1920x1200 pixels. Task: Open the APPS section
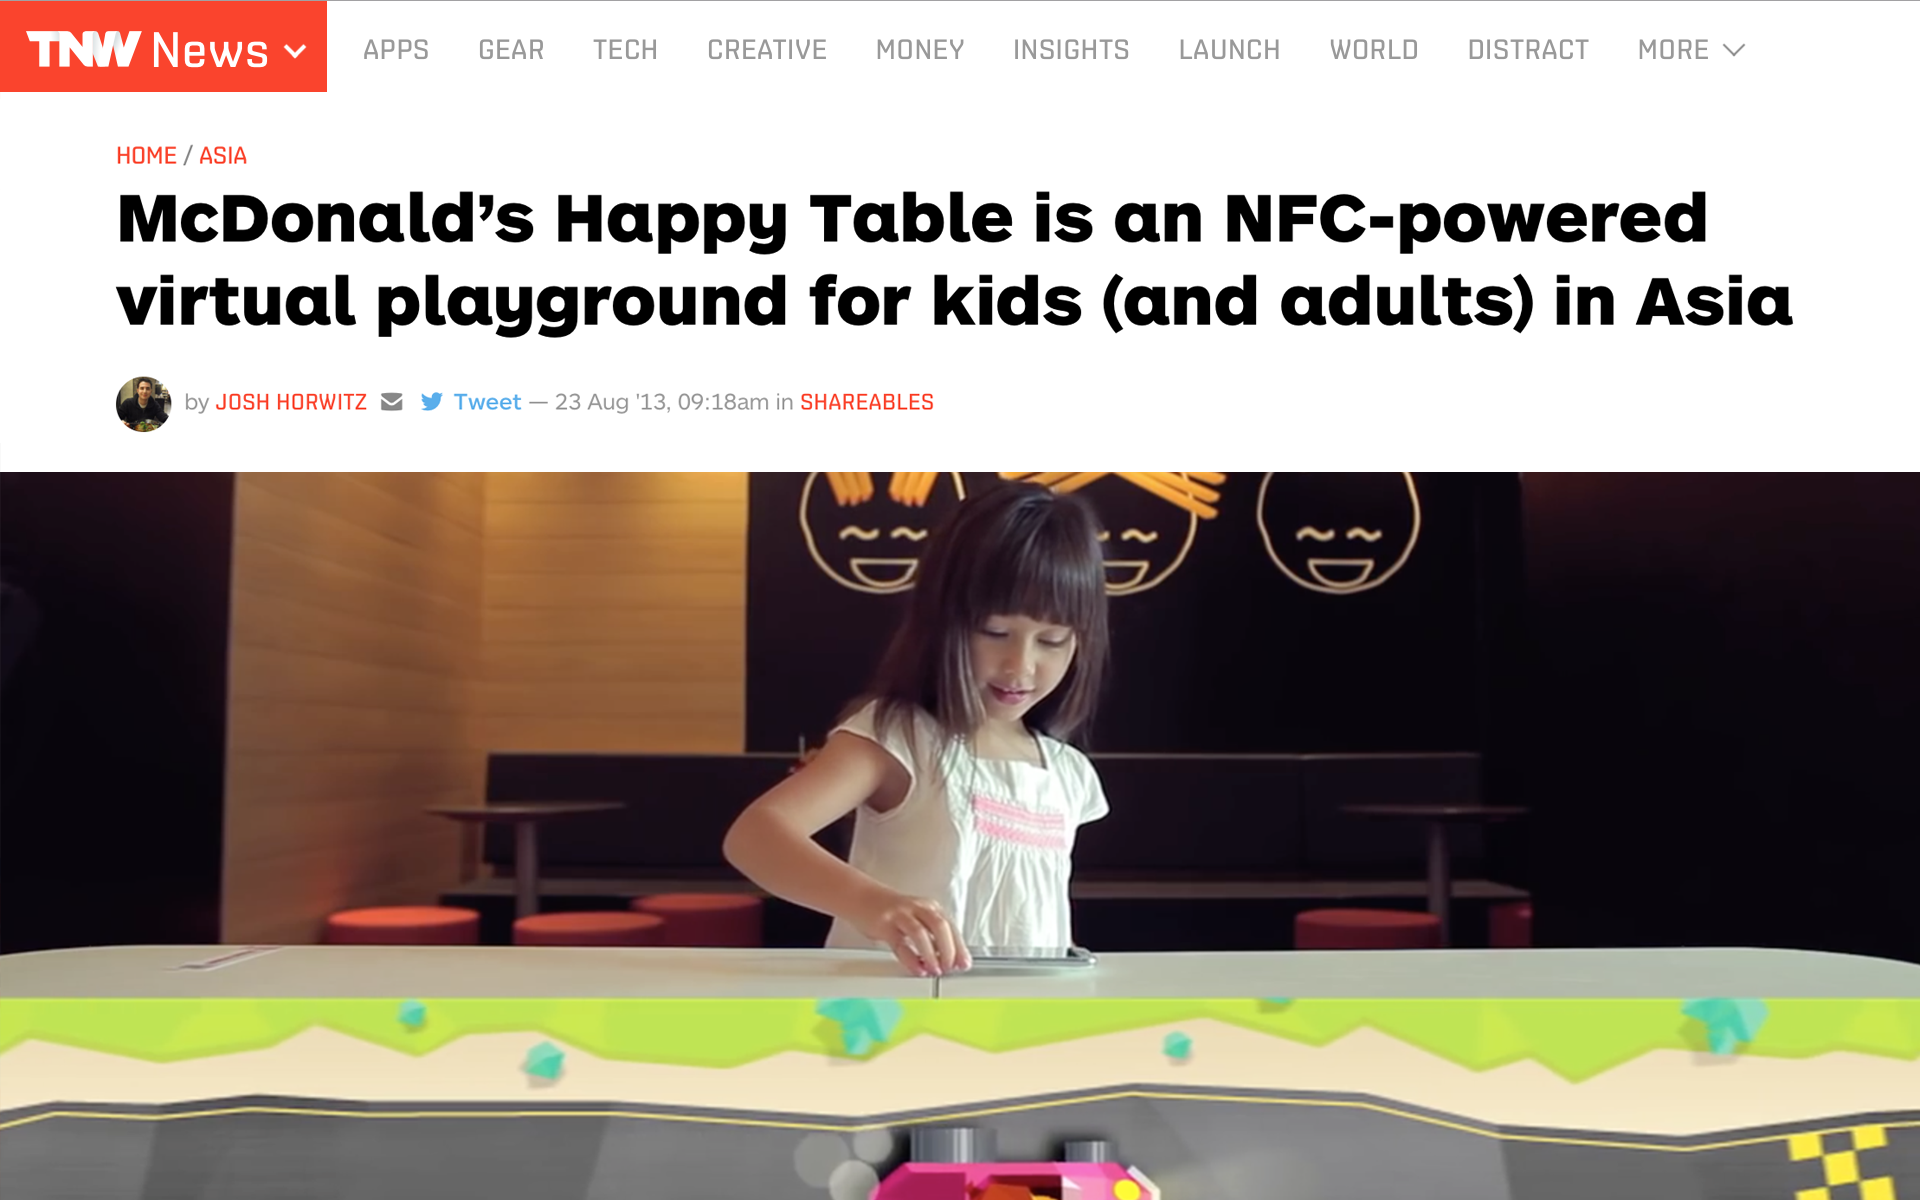point(396,50)
